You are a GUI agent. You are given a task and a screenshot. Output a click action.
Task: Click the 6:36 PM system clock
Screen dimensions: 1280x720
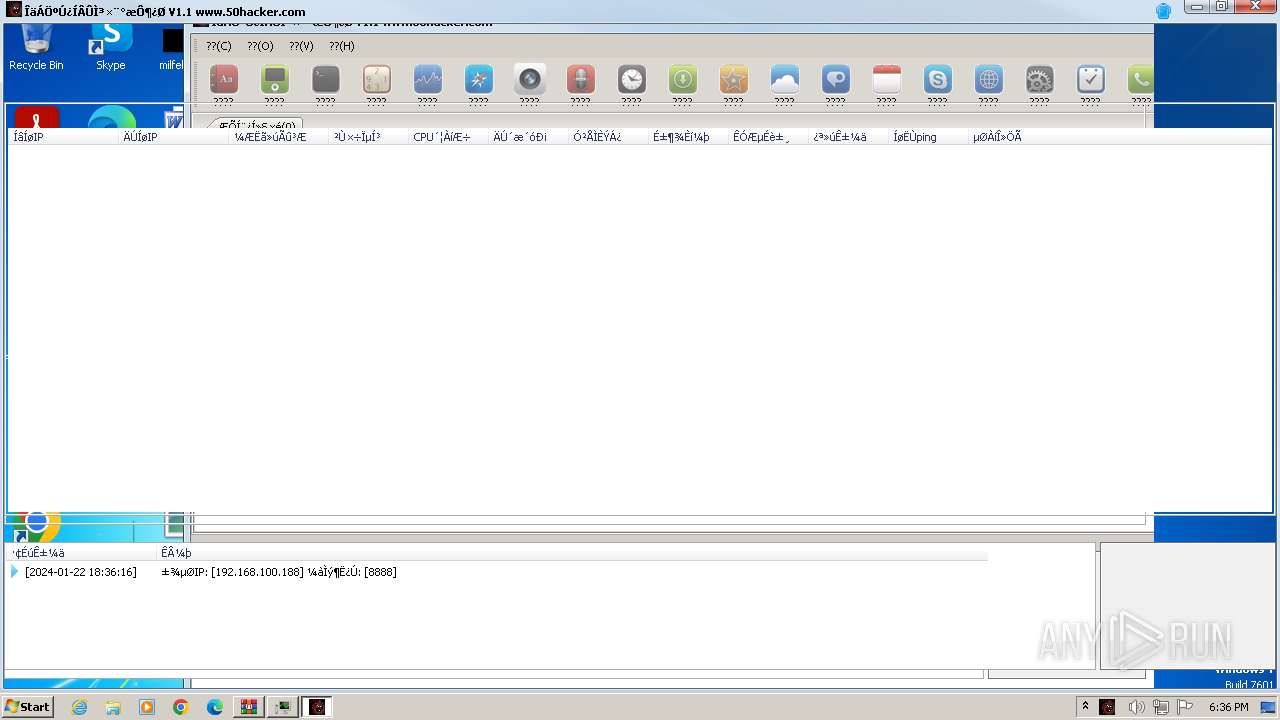point(1228,707)
